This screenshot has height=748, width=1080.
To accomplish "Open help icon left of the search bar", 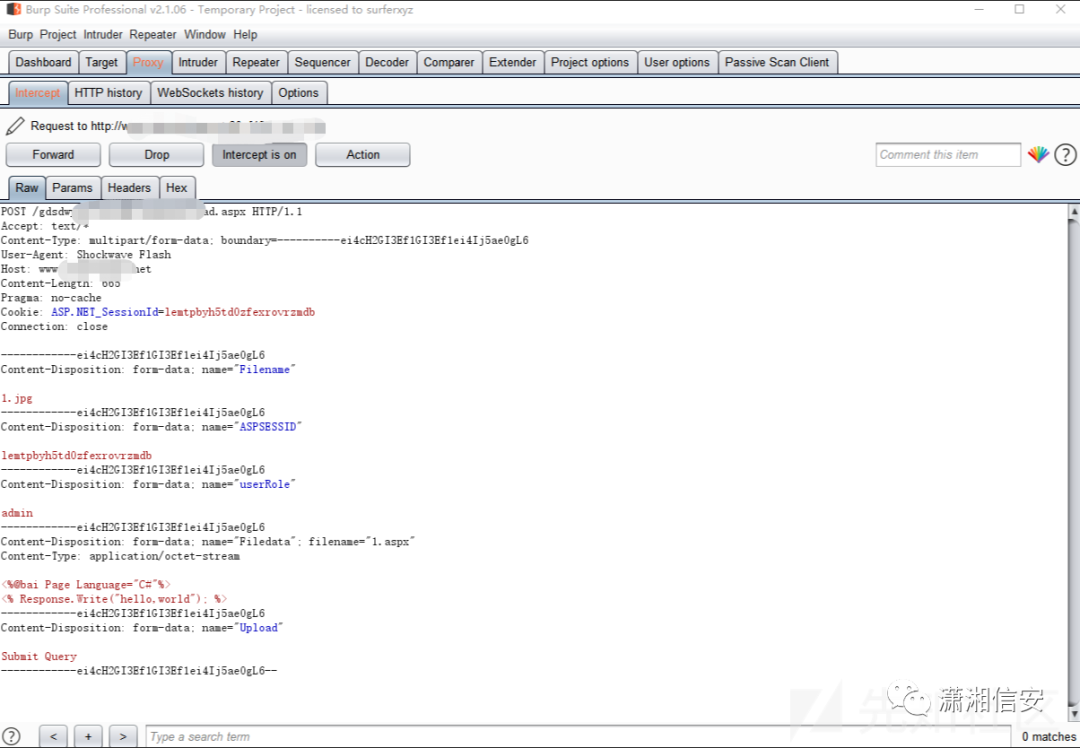I will (x=11, y=736).
